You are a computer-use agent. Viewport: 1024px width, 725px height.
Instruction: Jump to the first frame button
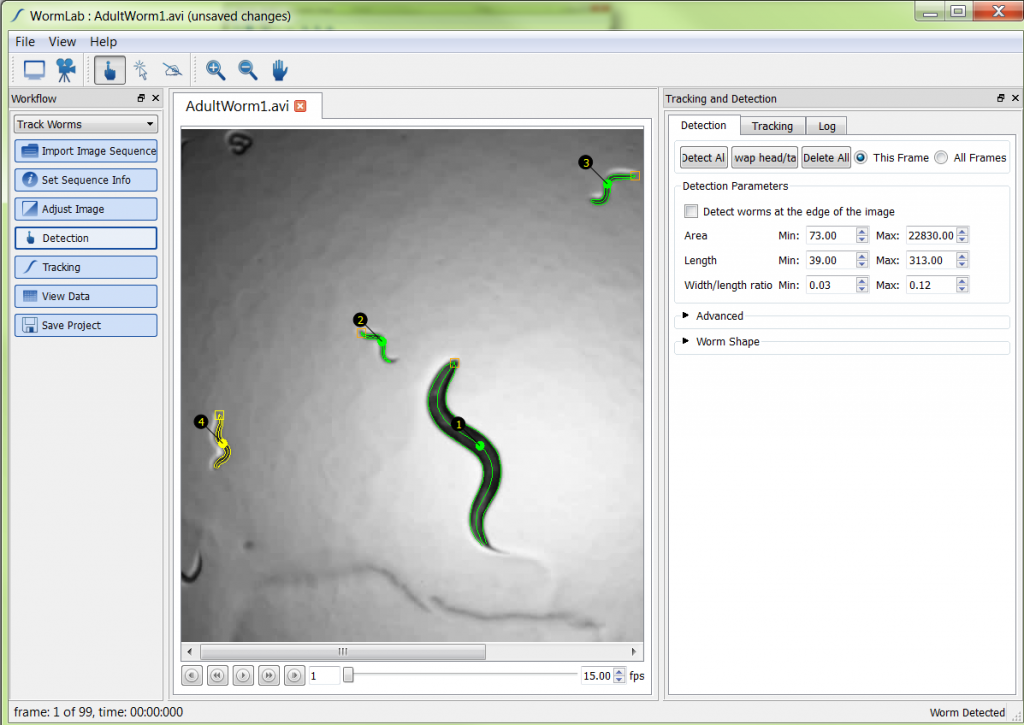(192, 675)
